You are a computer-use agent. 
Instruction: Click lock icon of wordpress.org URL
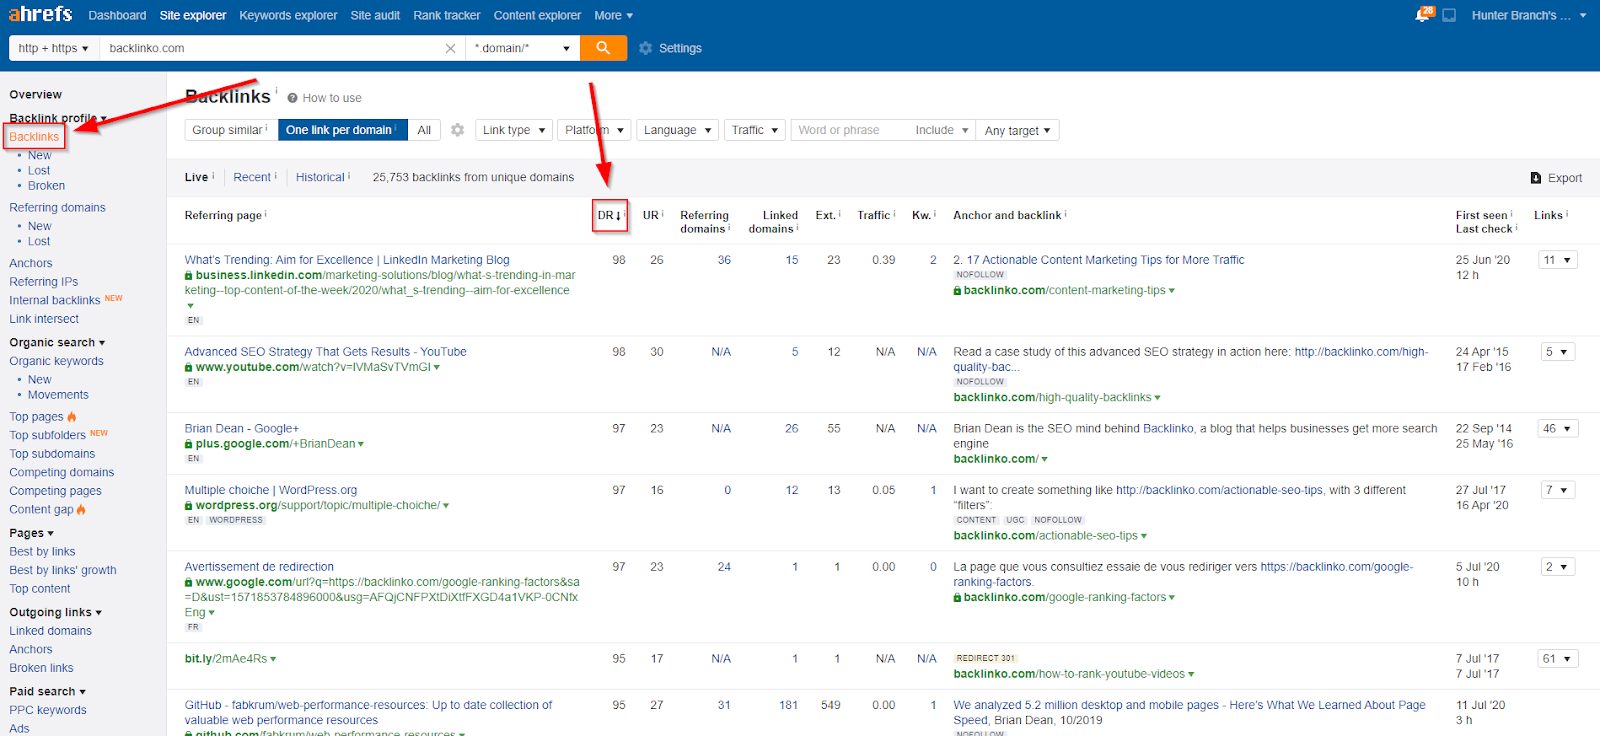point(189,506)
